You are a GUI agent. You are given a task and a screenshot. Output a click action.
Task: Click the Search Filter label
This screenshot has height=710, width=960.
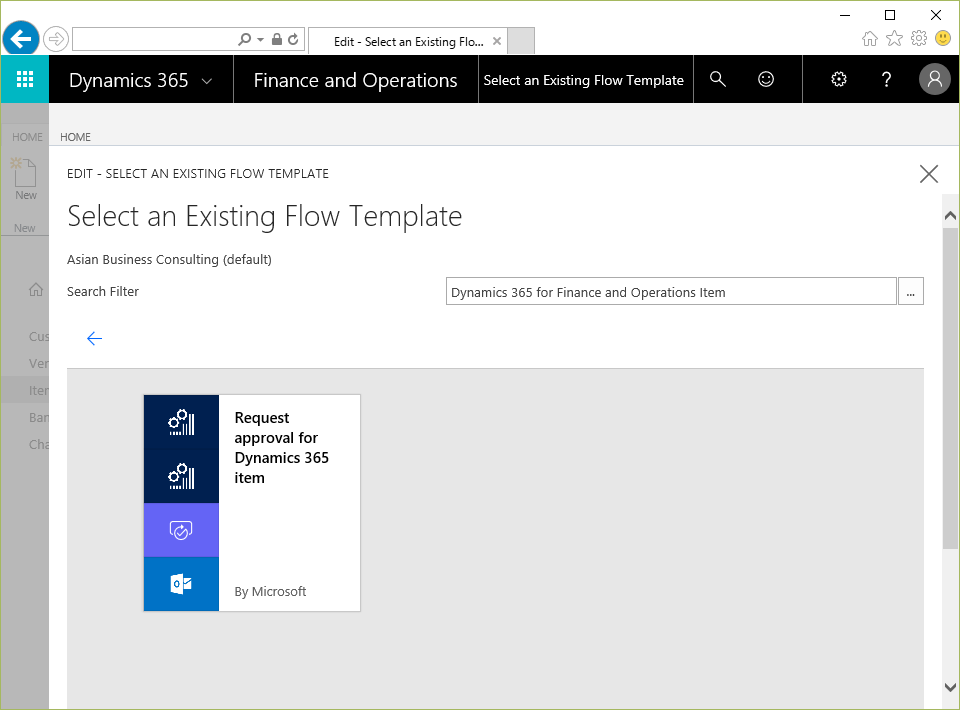tap(103, 291)
